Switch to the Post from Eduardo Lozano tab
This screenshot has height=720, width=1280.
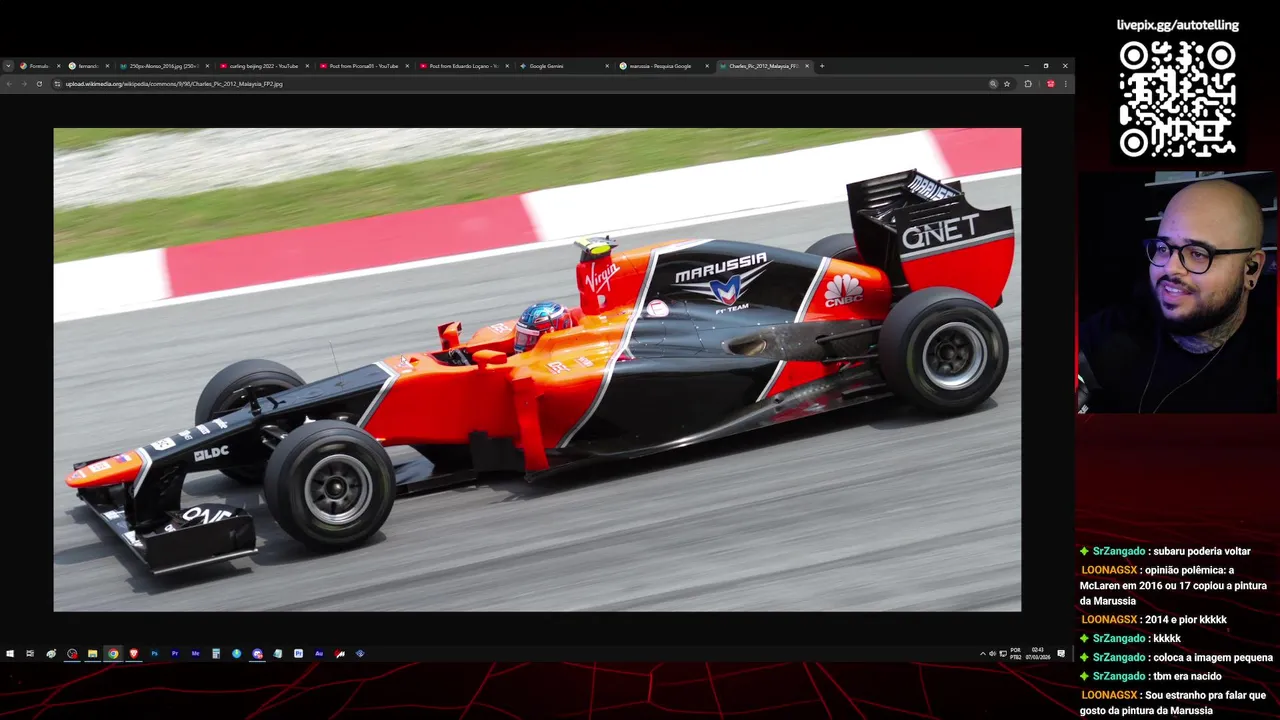click(x=464, y=66)
